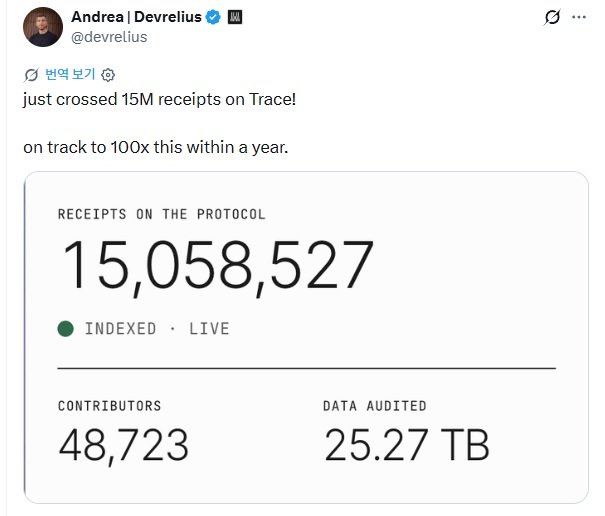
Task: Click the blue verified checkmark badge
Action: click(213, 17)
